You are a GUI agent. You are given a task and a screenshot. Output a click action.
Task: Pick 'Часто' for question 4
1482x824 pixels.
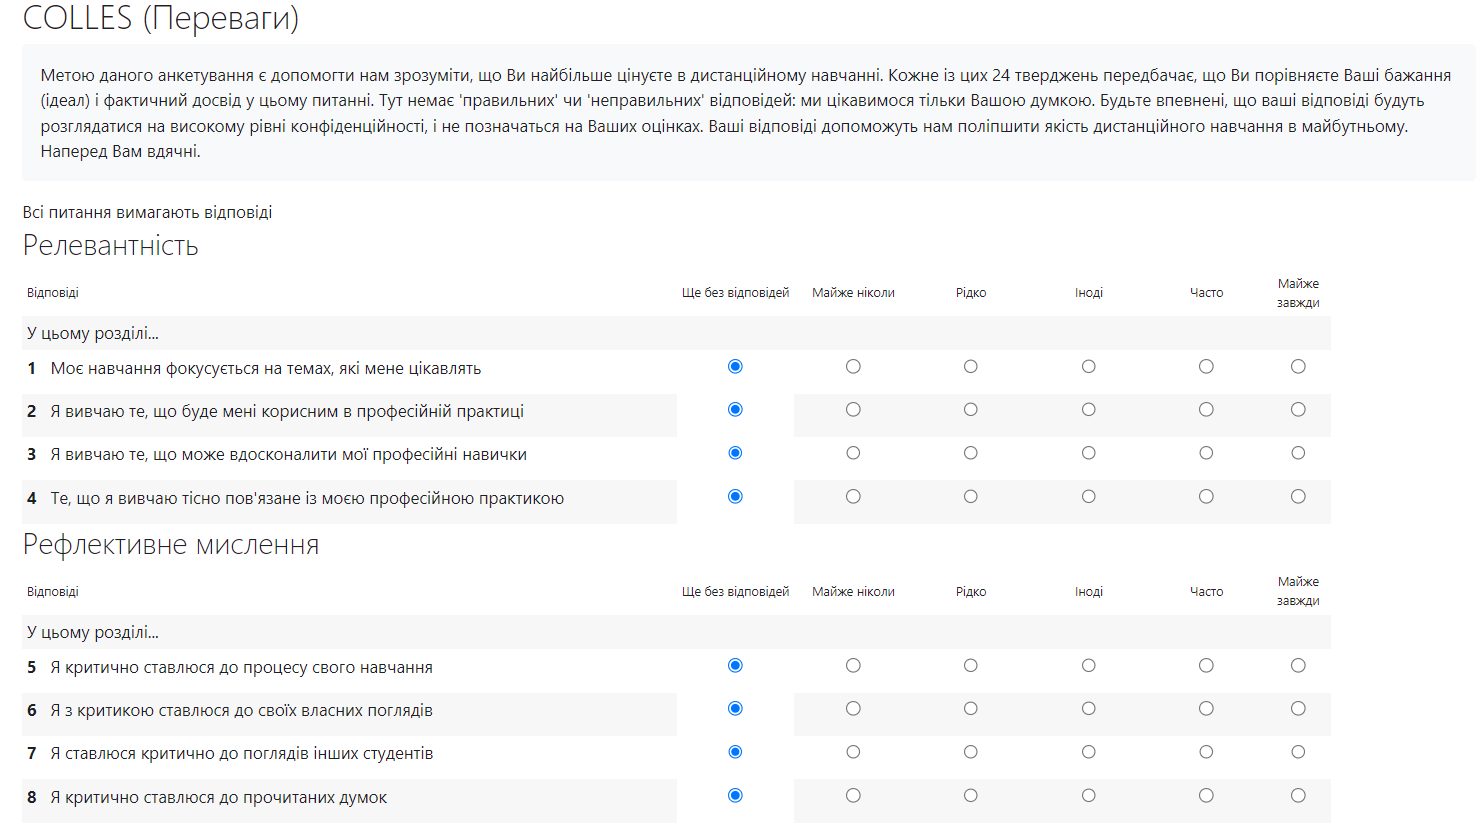(1207, 497)
